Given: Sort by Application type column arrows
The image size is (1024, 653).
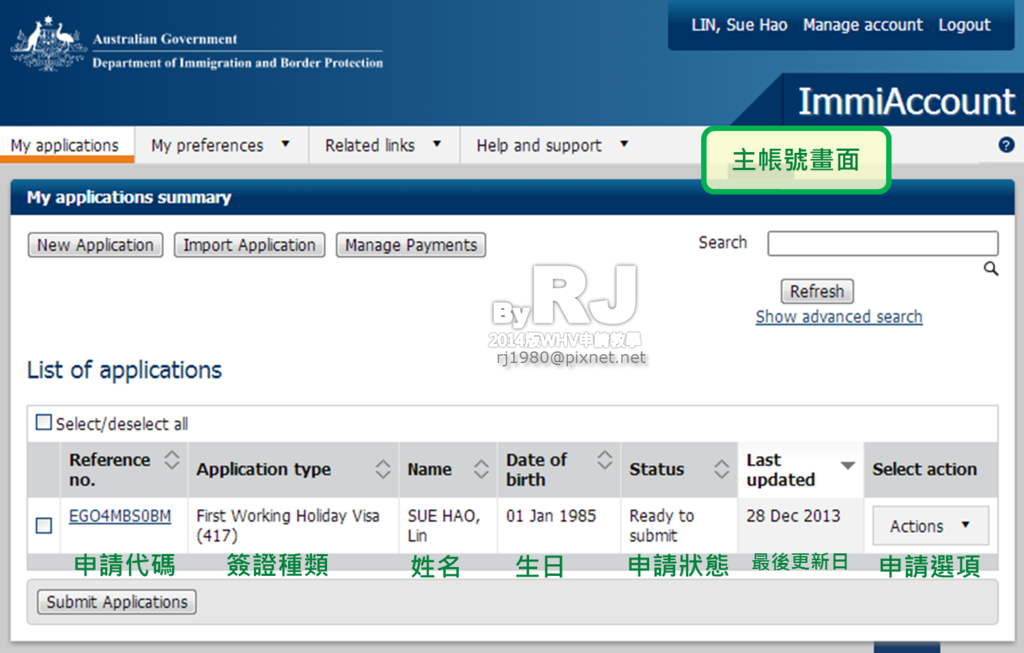Looking at the screenshot, I should (383, 469).
